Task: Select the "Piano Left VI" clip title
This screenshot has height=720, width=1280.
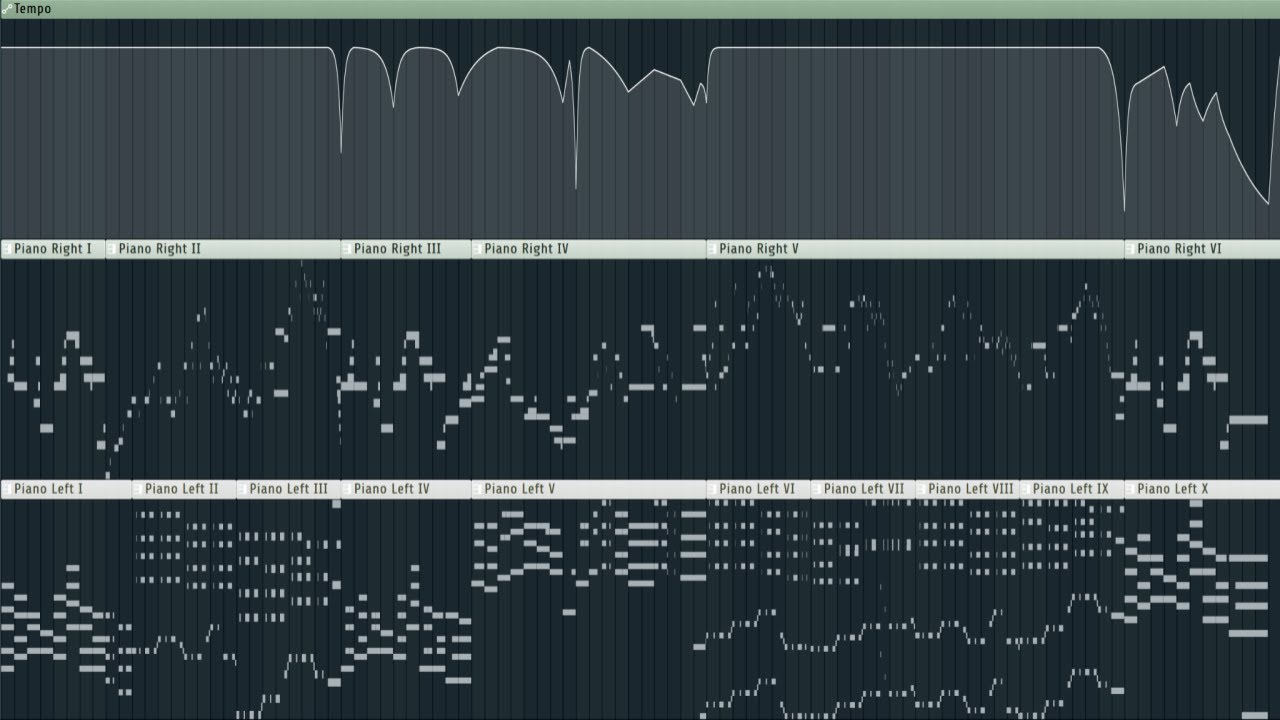Action: [x=757, y=490]
